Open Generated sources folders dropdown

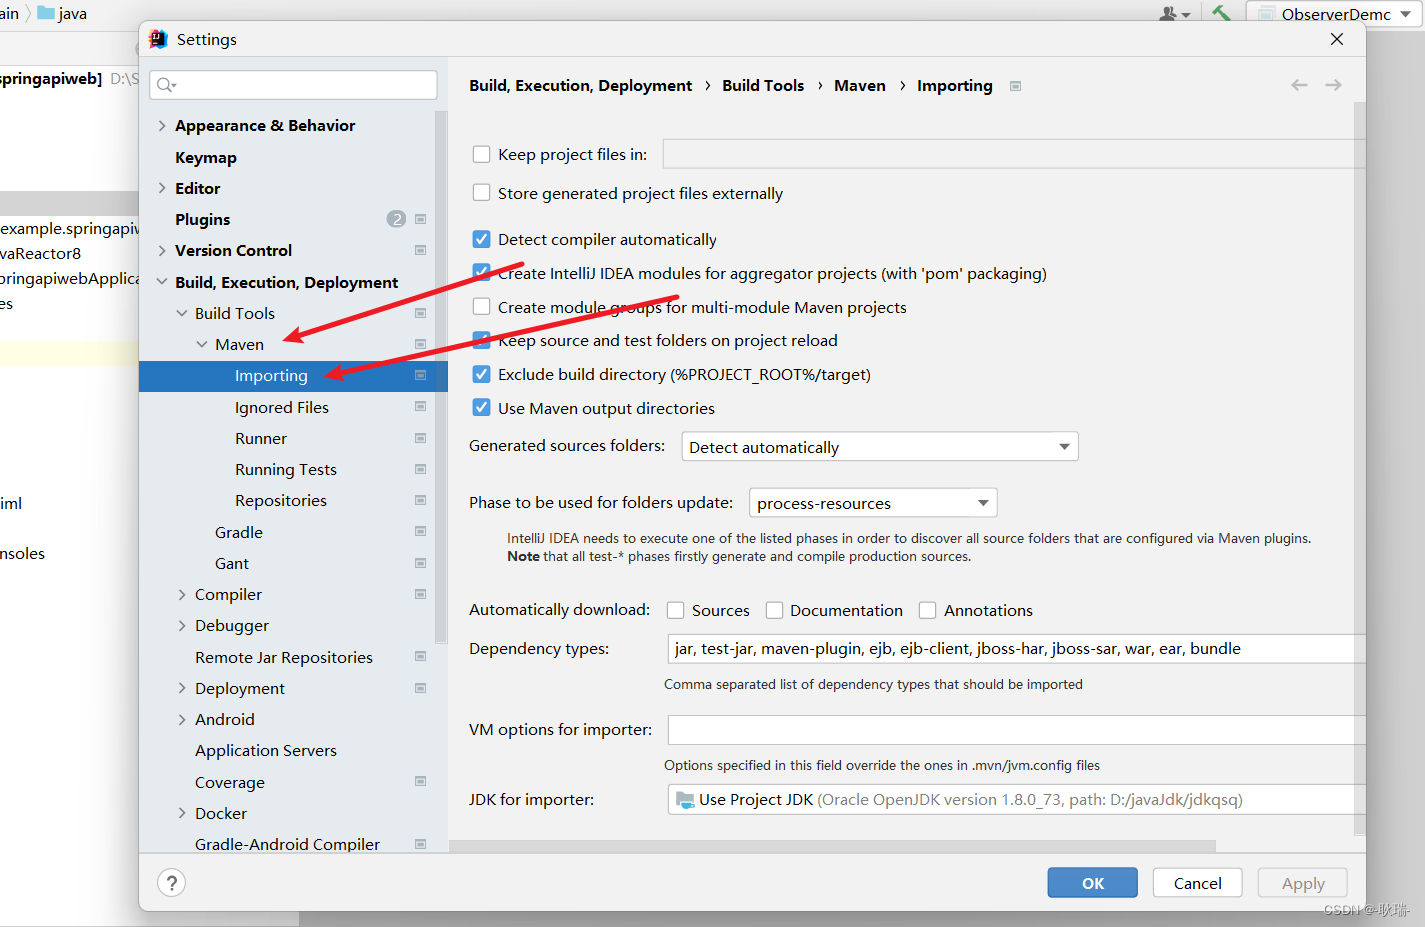879,447
